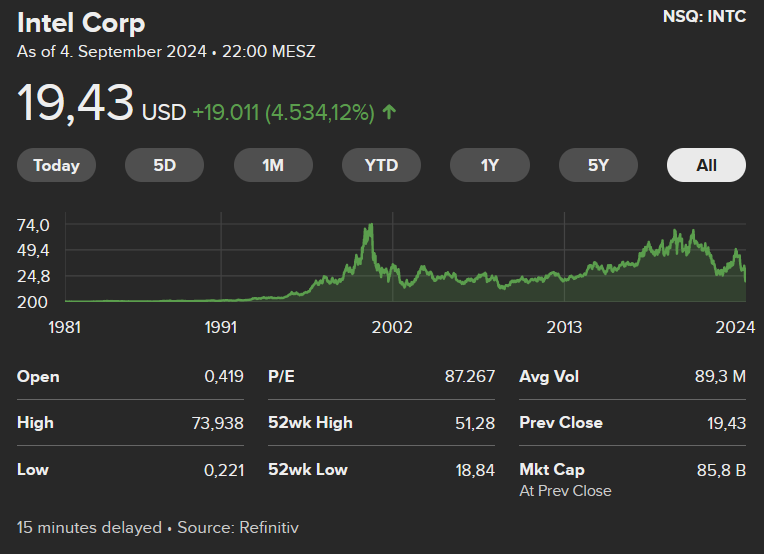Click the Open value 0,419
The image size is (764, 554).
pyautogui.click(x=224, y=377)
